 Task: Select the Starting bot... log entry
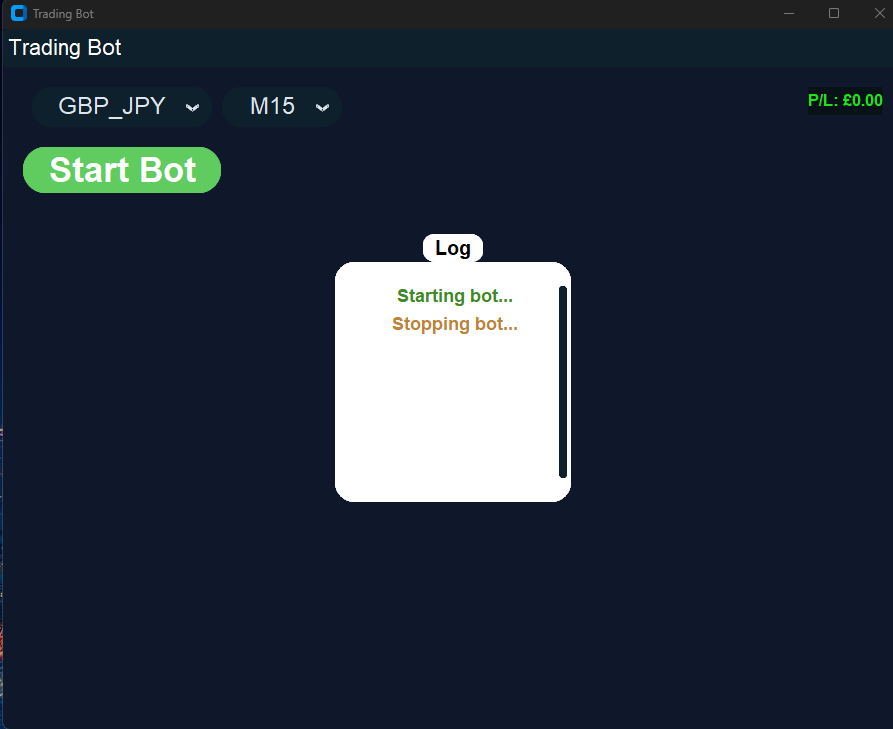coord(455,296)
